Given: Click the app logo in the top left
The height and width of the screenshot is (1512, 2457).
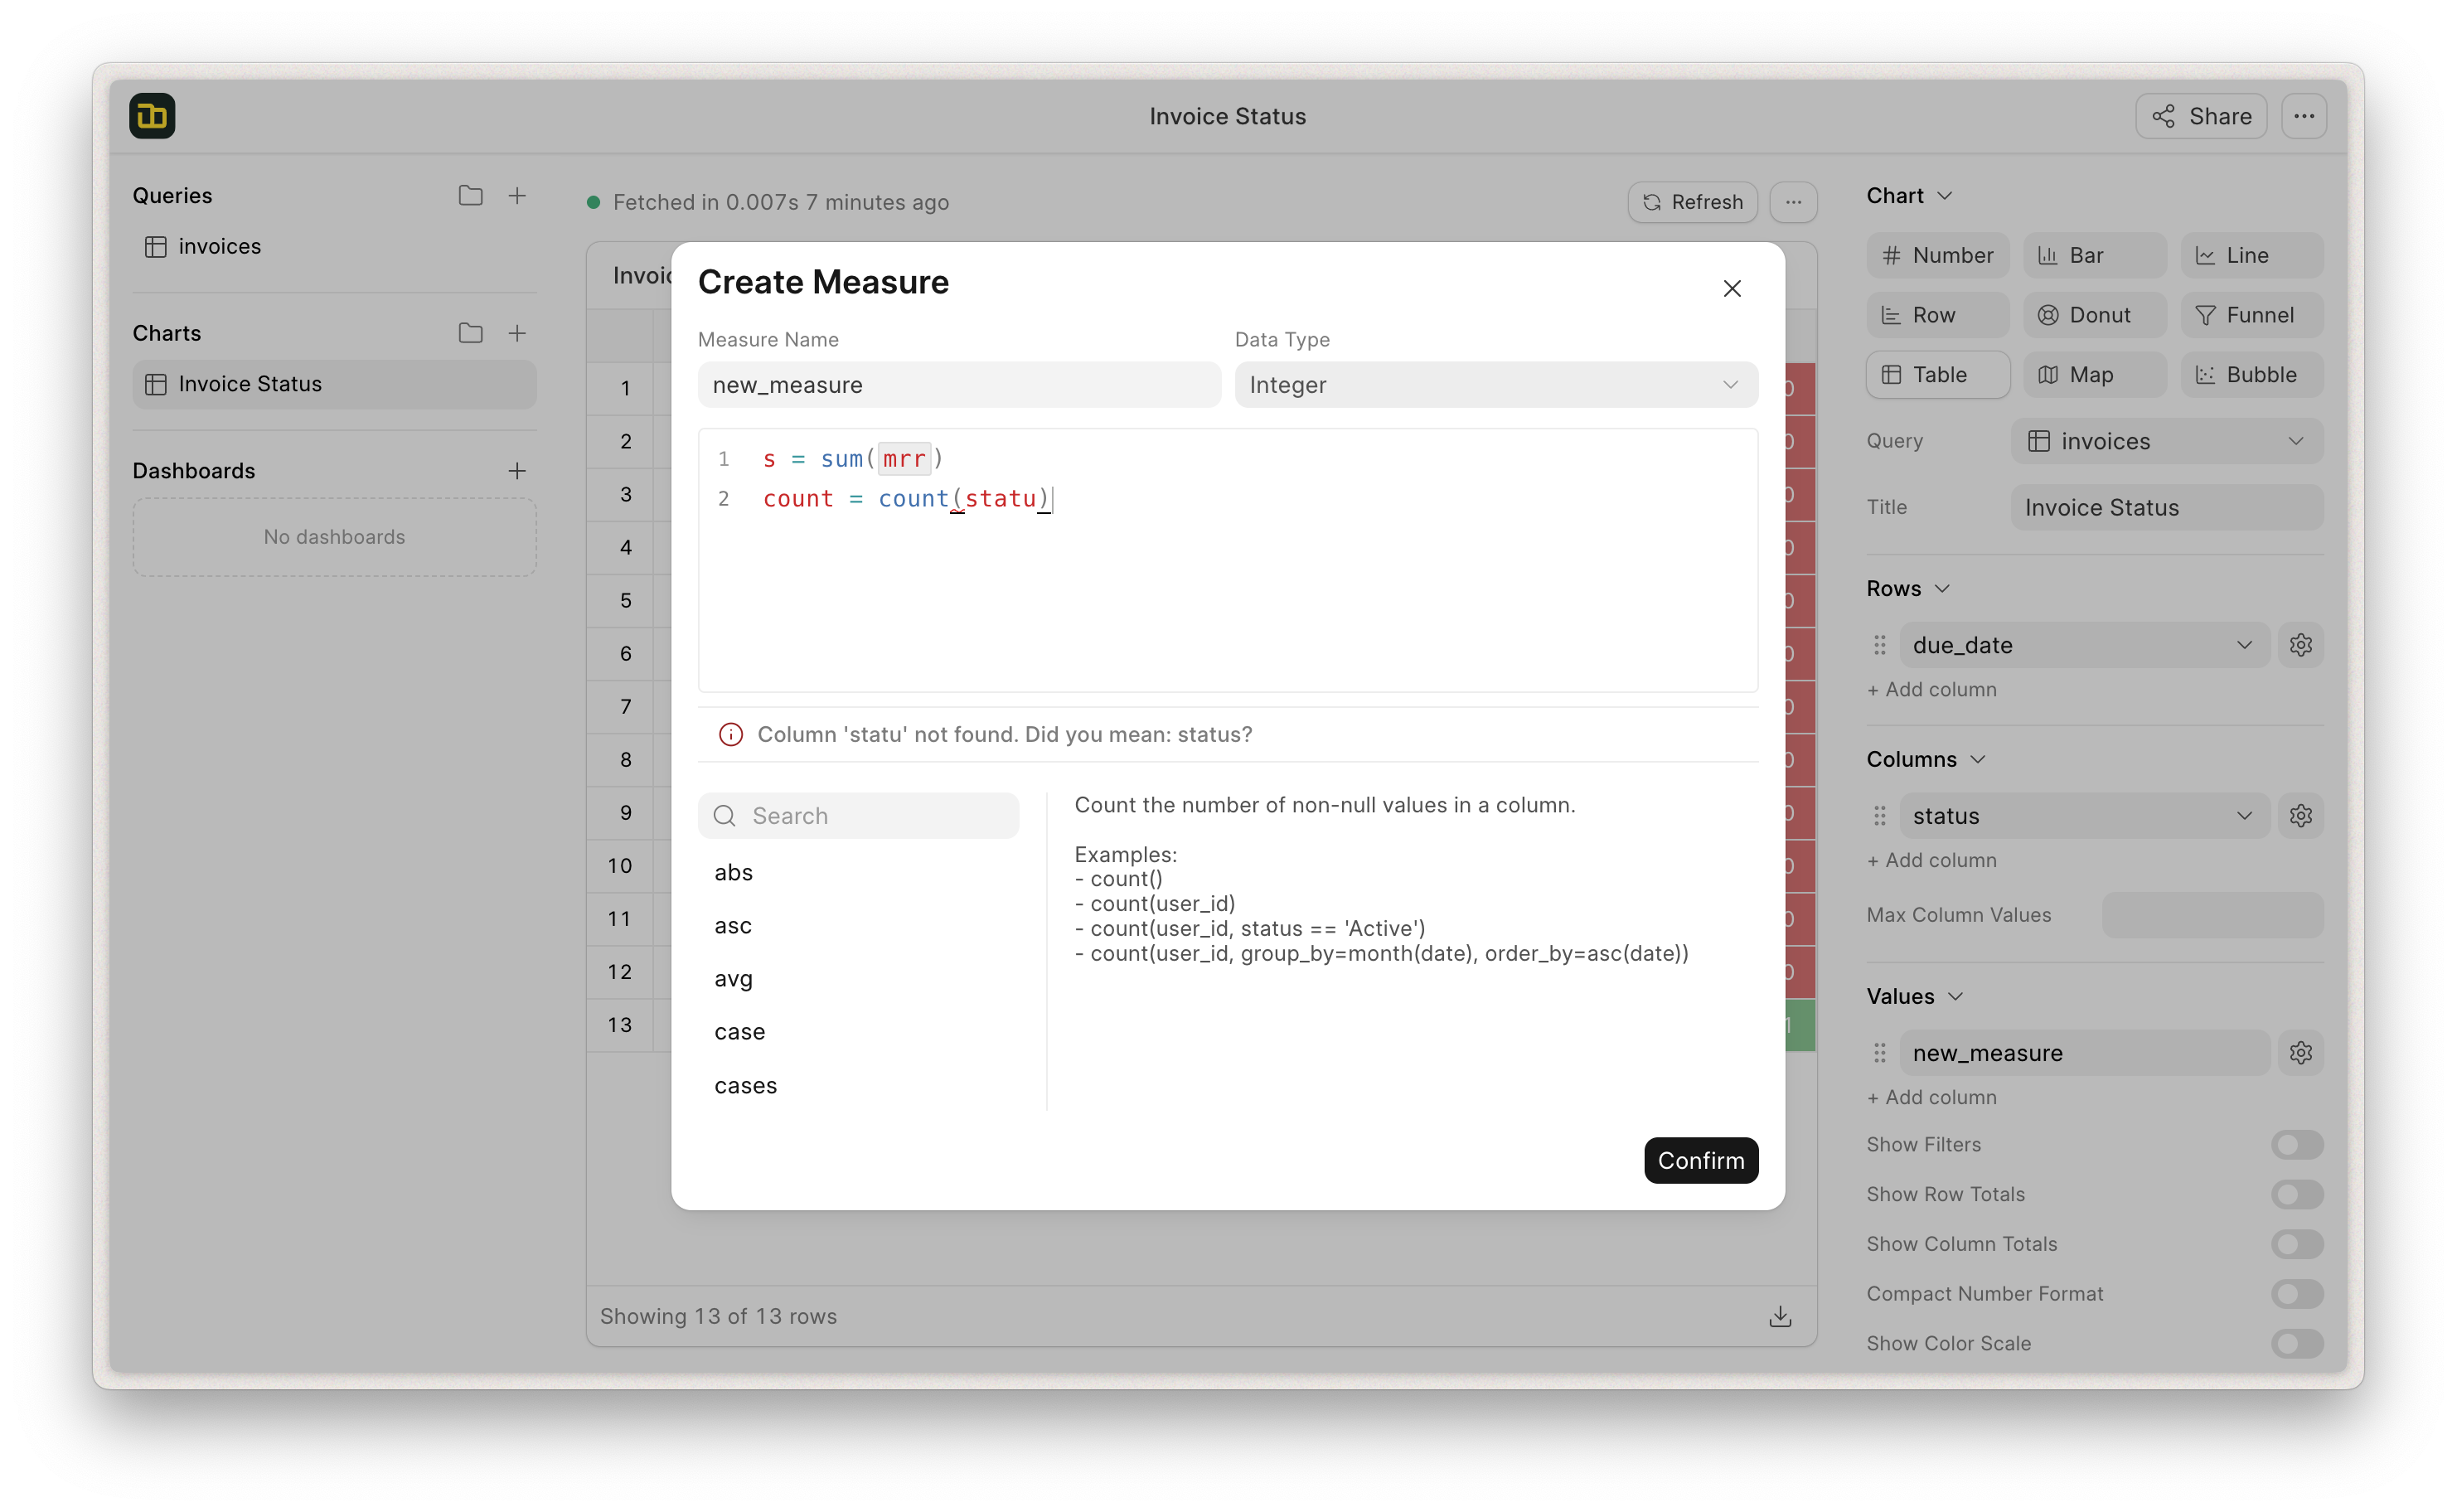Looking at the screenshot, I should (x=152, y=116).
